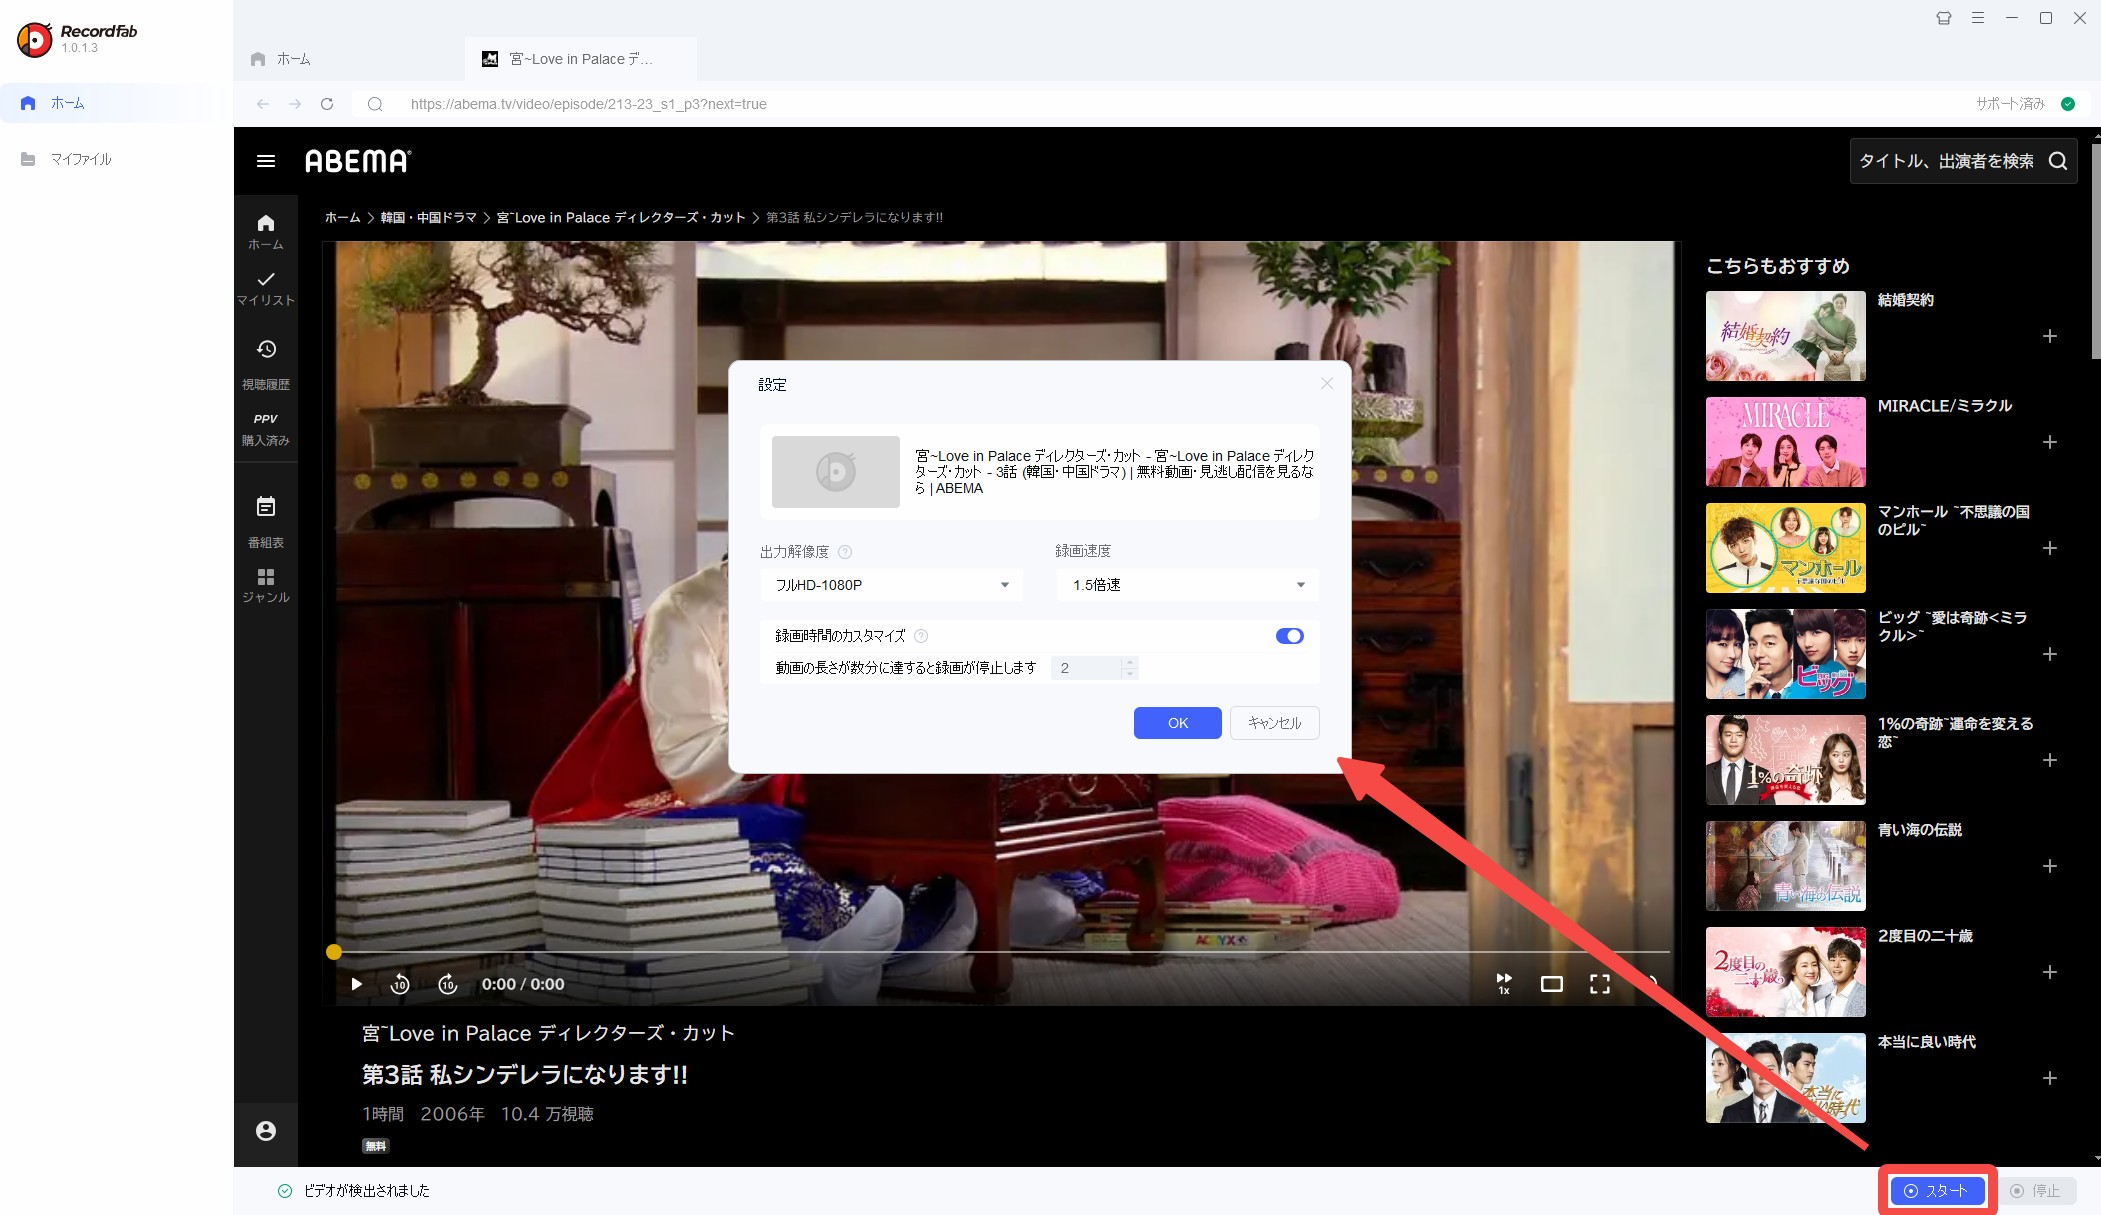Image resolution: width=2101 pixels, height=1215 pixels.
Task: Open the ABEMA hamburger menu
Action: tap(266, 161)
